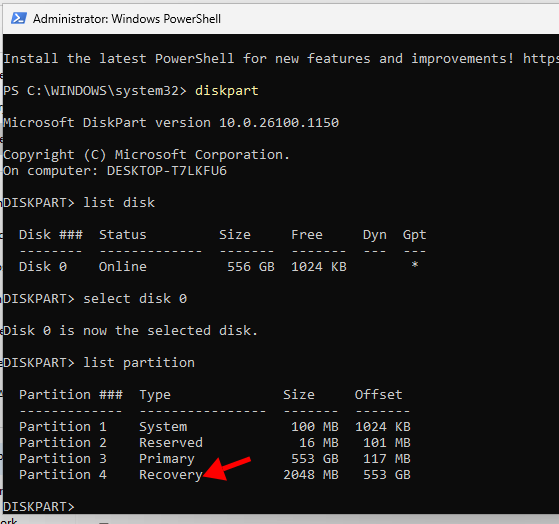Click the select disk 0 command text
Screen dimensions: 559x524
135,298
